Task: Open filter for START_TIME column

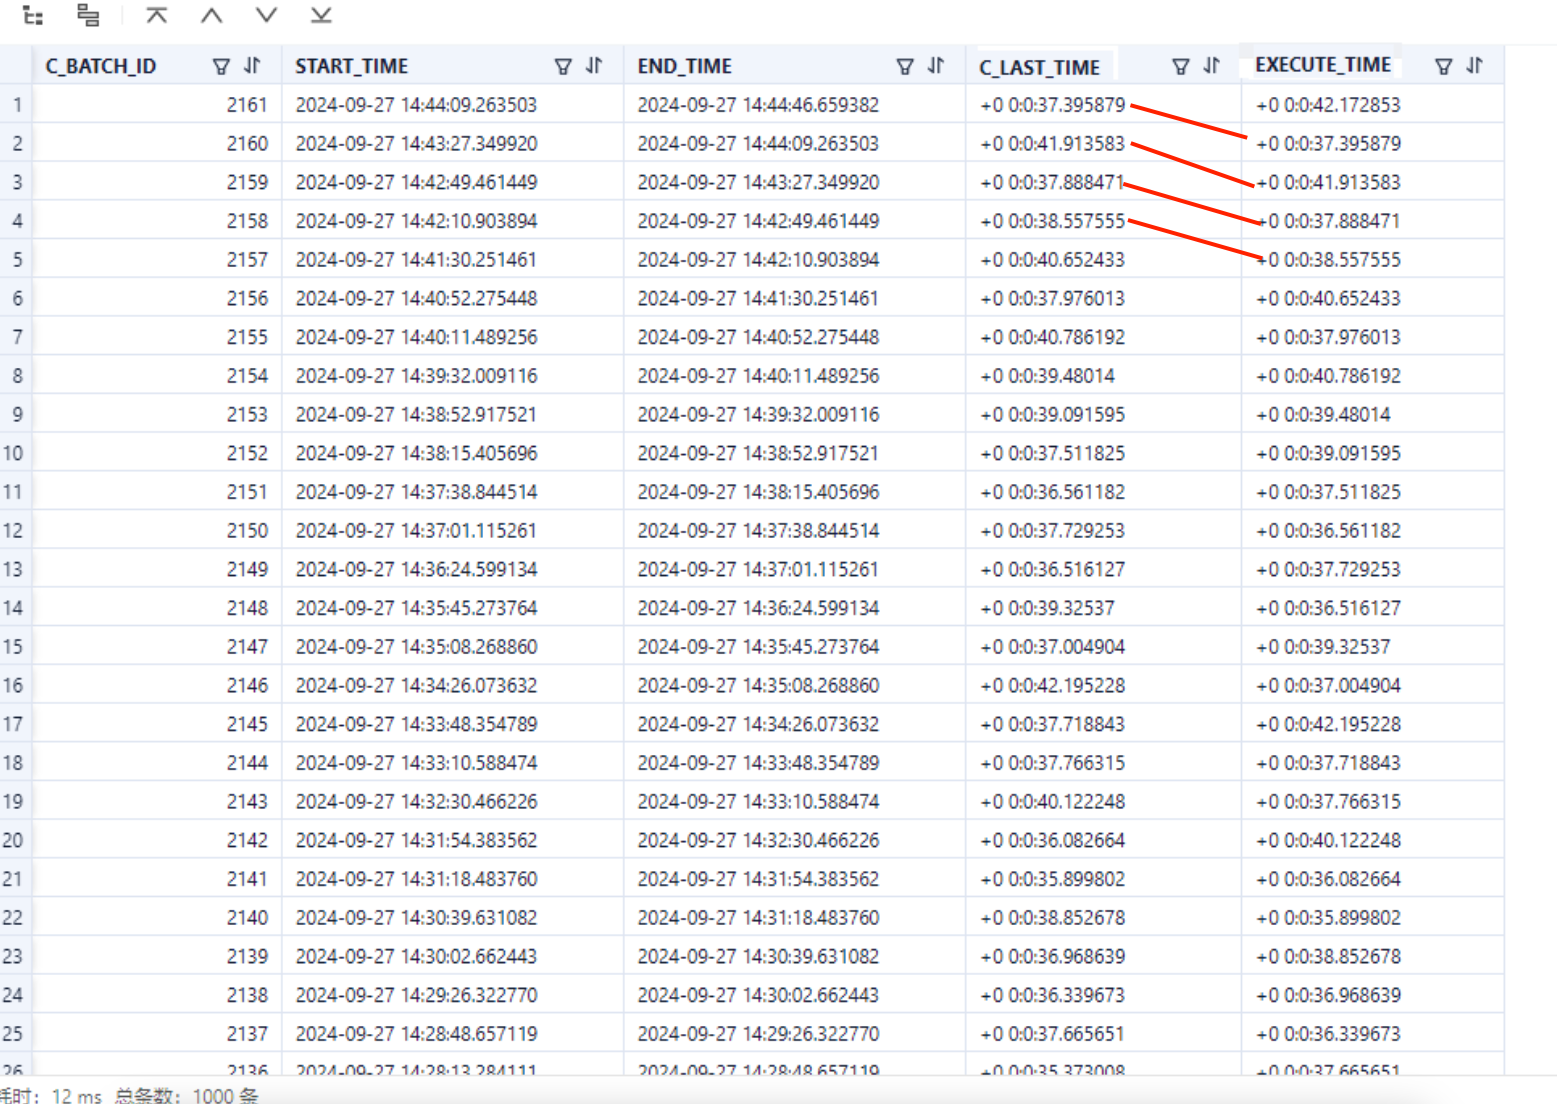Action: tap(564, 66)
